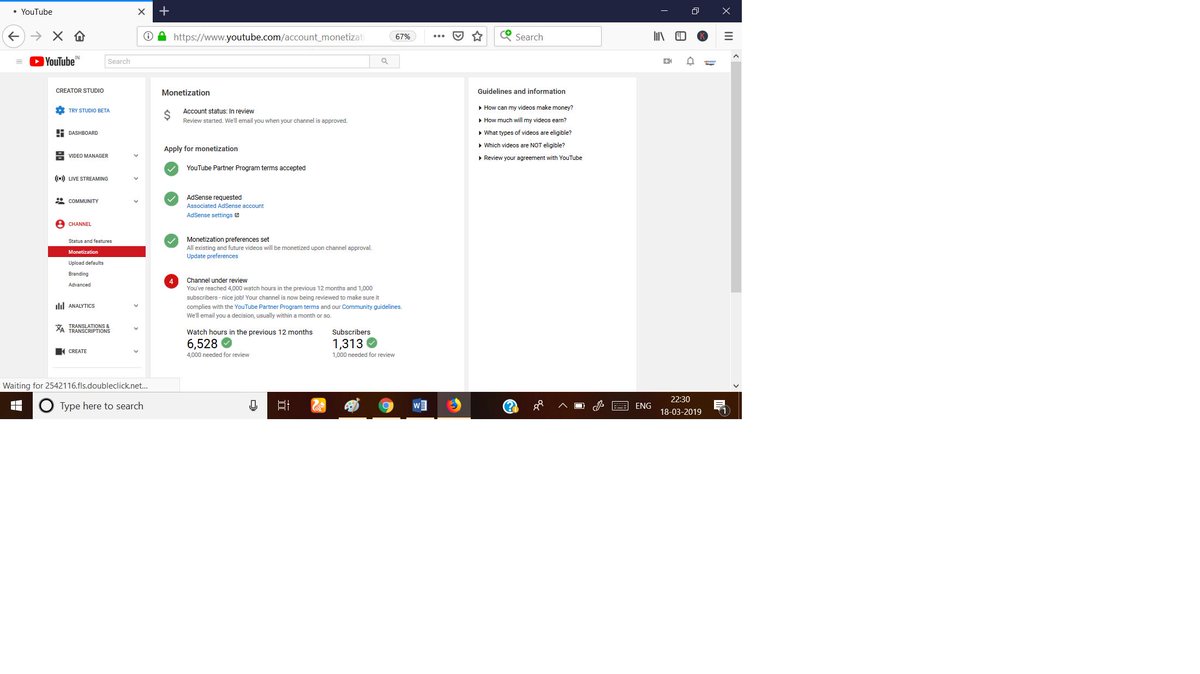Open the YouTube Partner Program terms link
Screen dimensions: 1200x674
pos(276,307)
